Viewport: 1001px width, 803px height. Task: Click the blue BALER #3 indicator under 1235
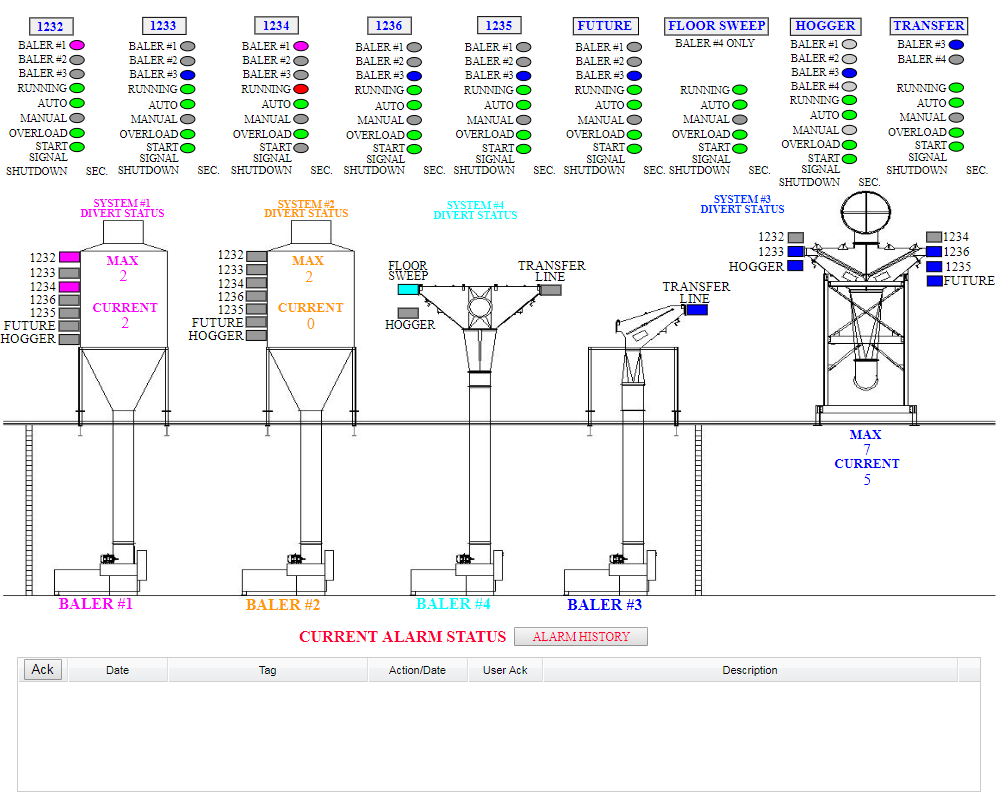523,76
